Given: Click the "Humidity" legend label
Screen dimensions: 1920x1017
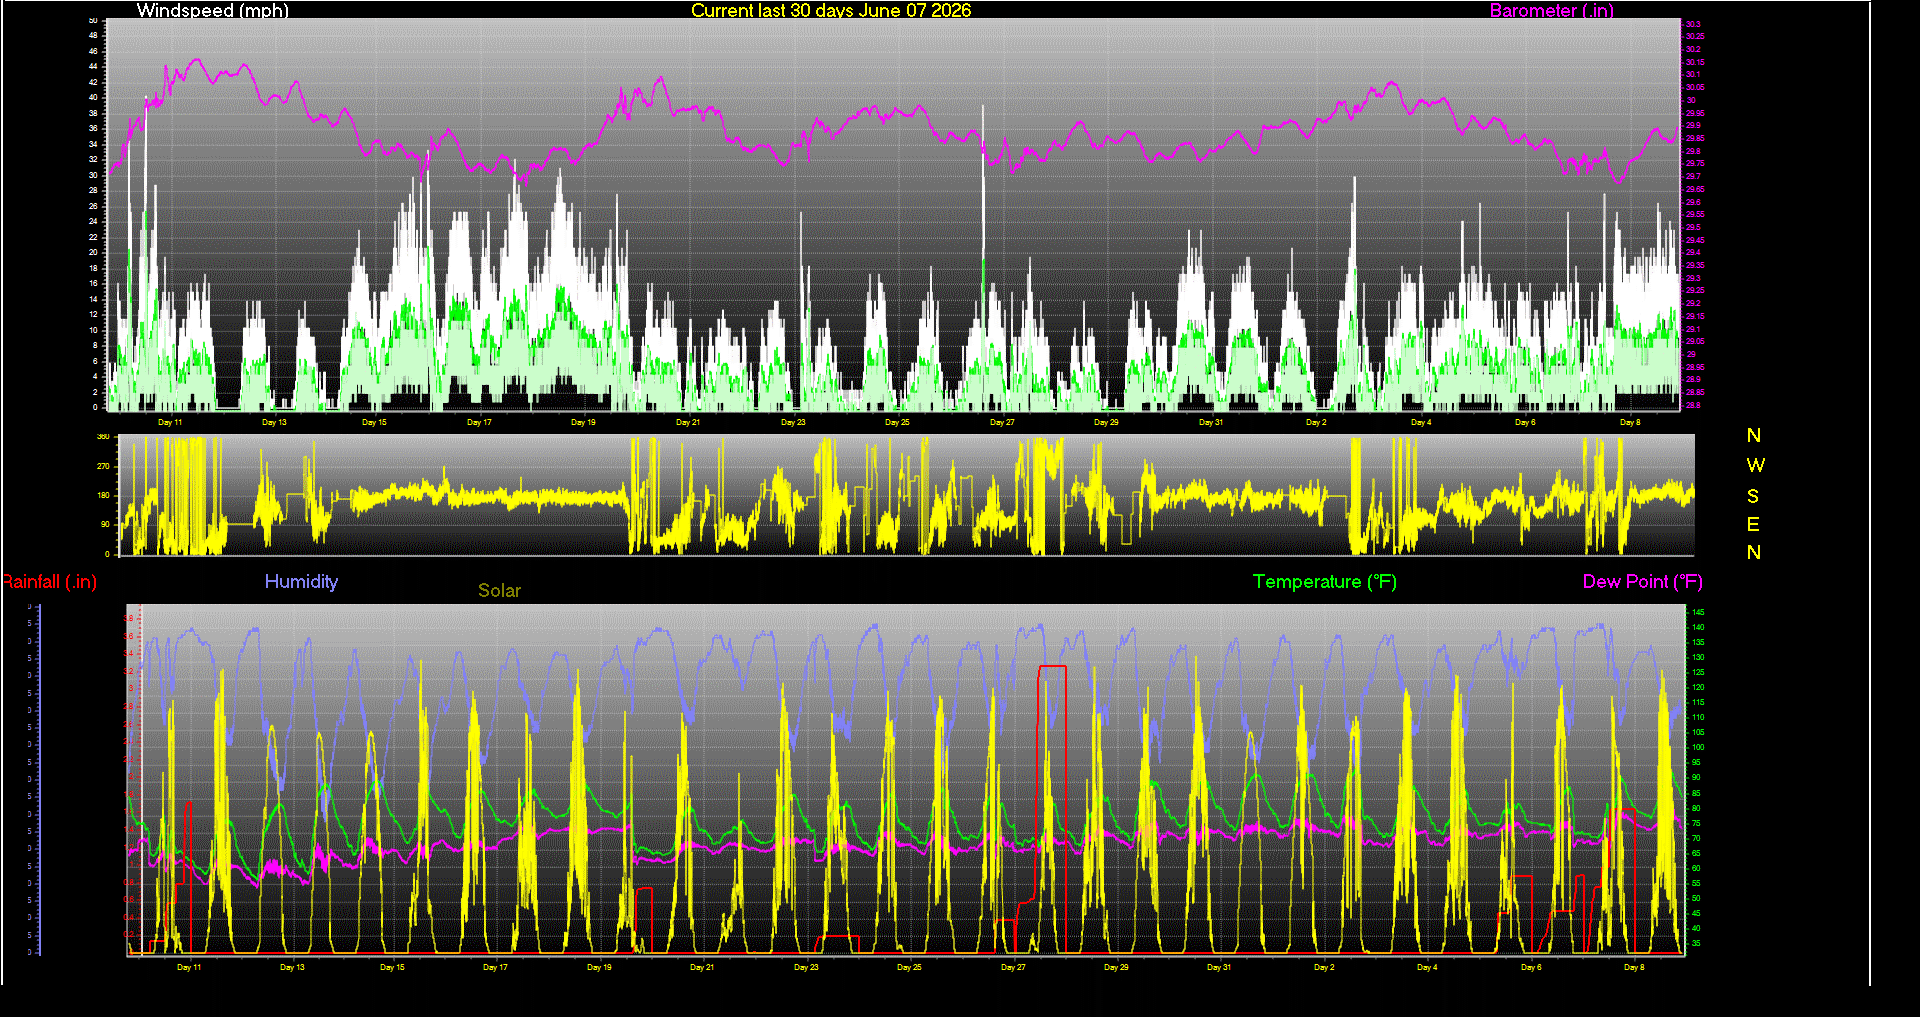Looking at the screenshot, I should point(301,582).
